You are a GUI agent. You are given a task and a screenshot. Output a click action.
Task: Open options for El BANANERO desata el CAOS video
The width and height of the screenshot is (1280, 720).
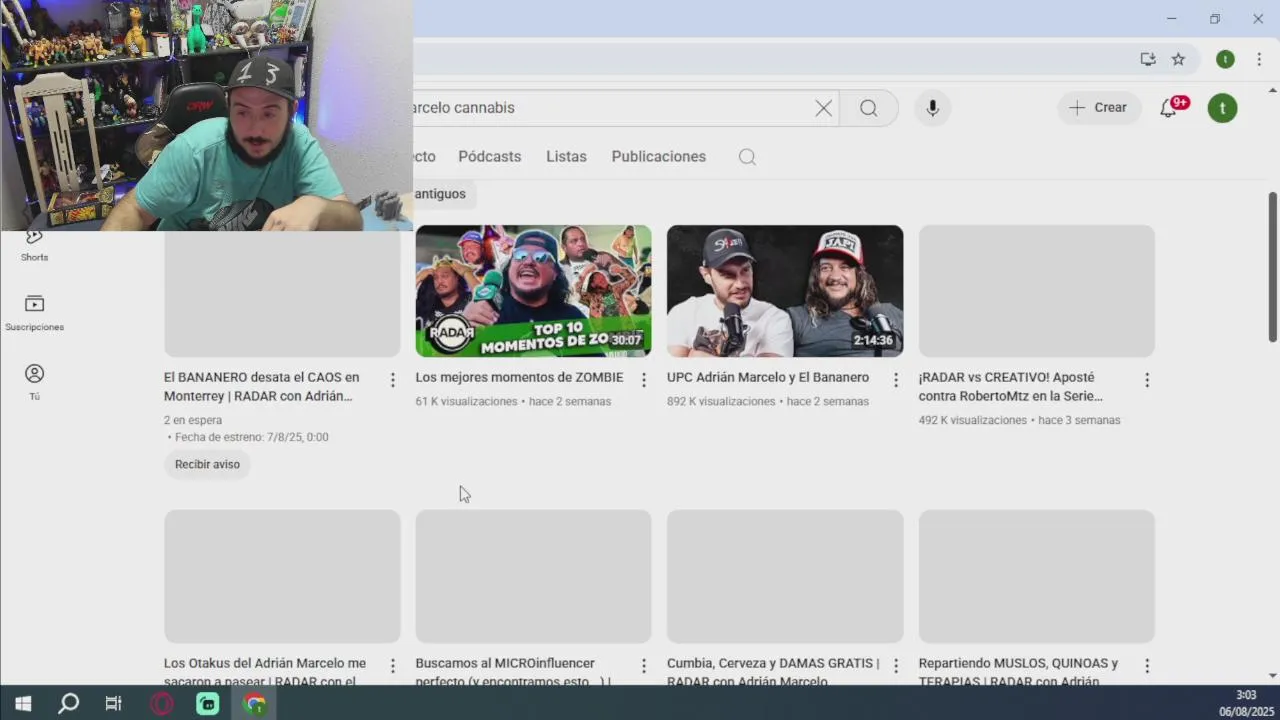pyautogui.click(x=392, y=380)
